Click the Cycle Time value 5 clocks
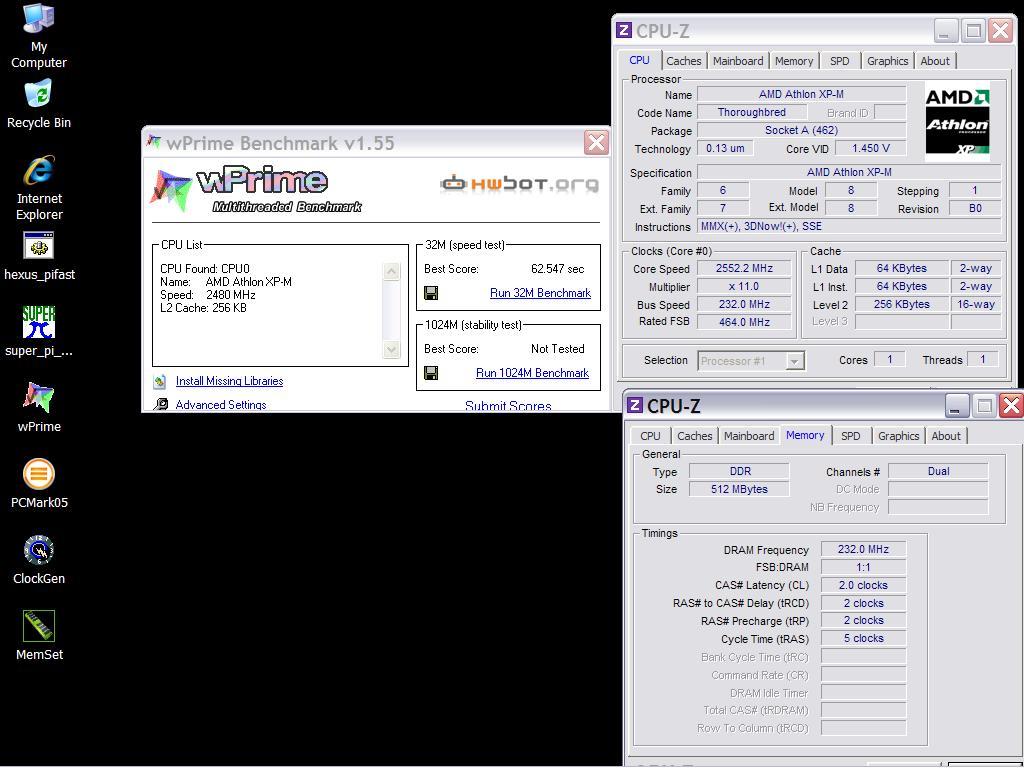The width and height of the screenshot is (1024, 768). pyautogui.click(x=863, y=638)
